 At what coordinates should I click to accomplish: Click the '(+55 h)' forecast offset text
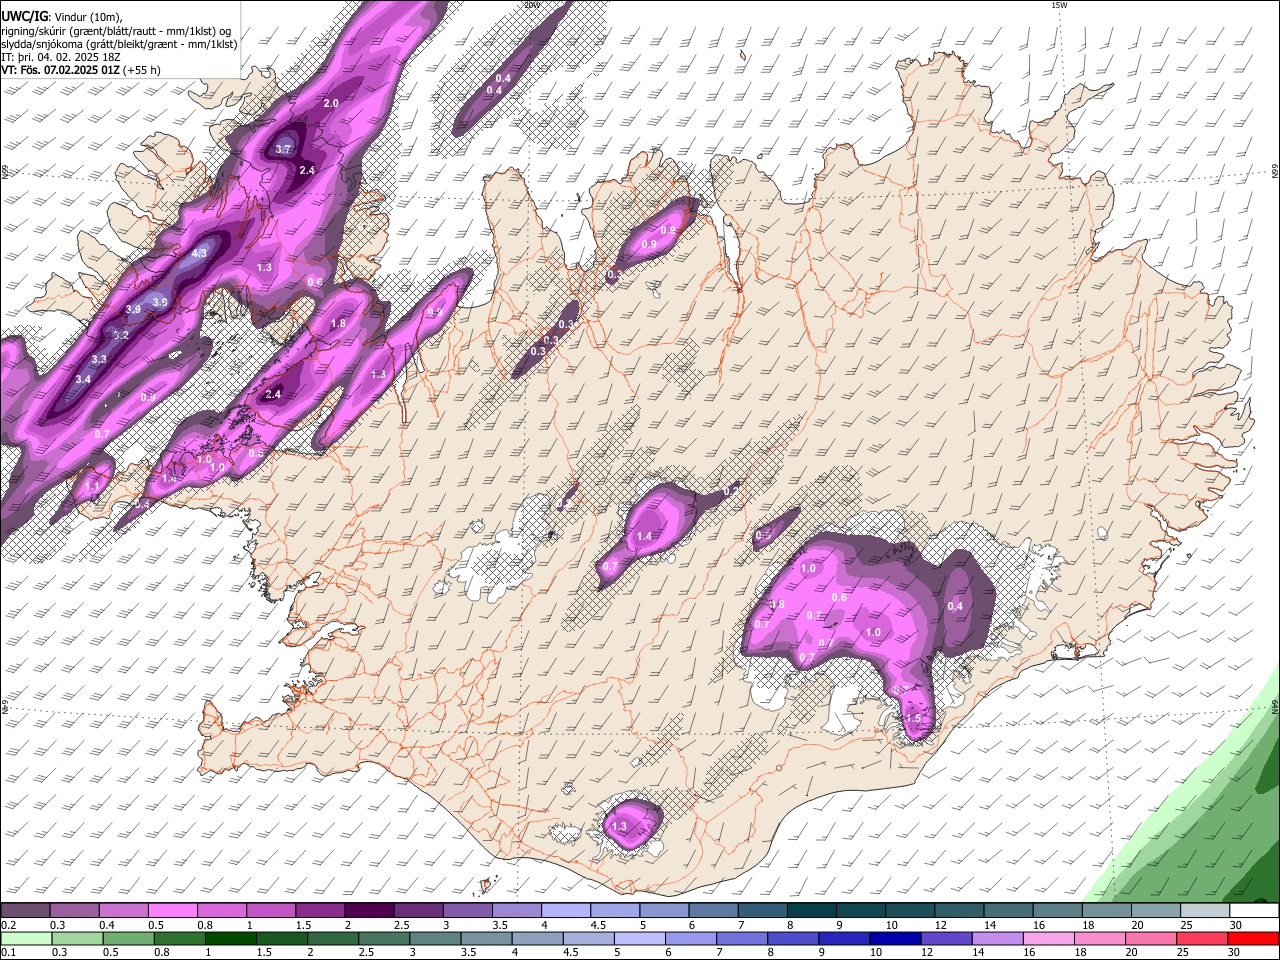[x=142, y=71]
